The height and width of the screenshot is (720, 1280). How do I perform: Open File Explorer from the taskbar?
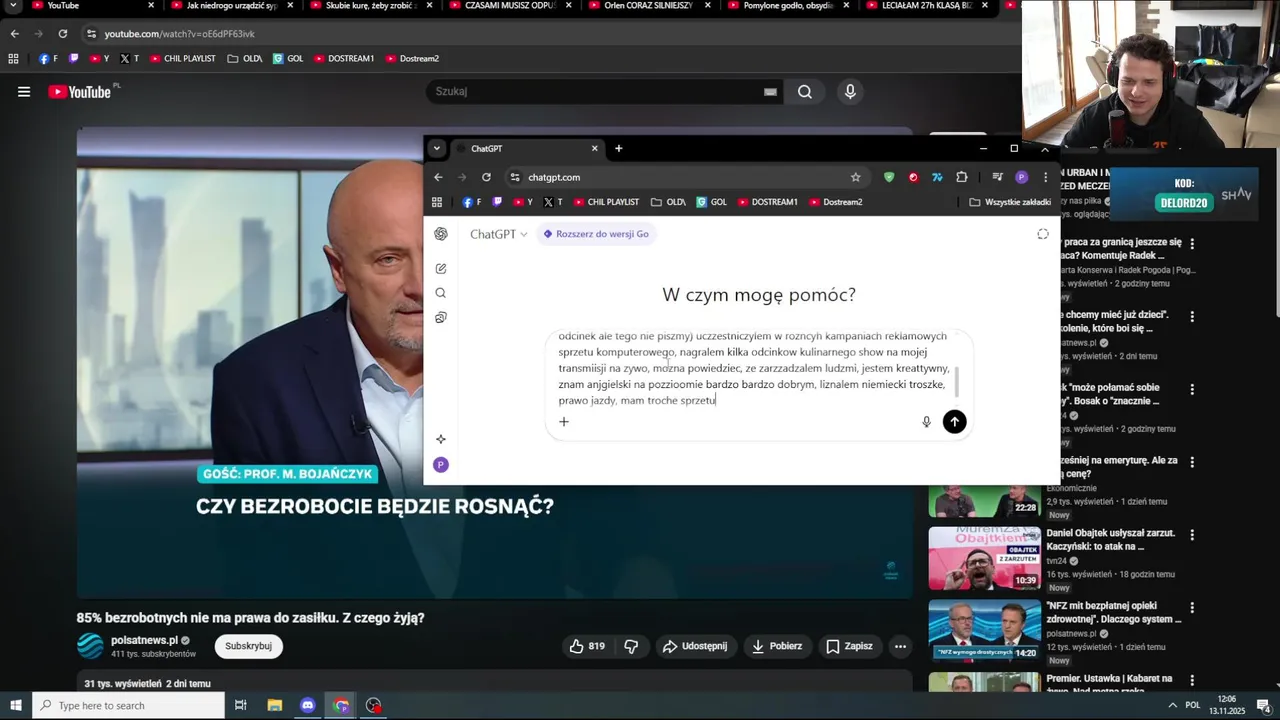click(275, 706)
